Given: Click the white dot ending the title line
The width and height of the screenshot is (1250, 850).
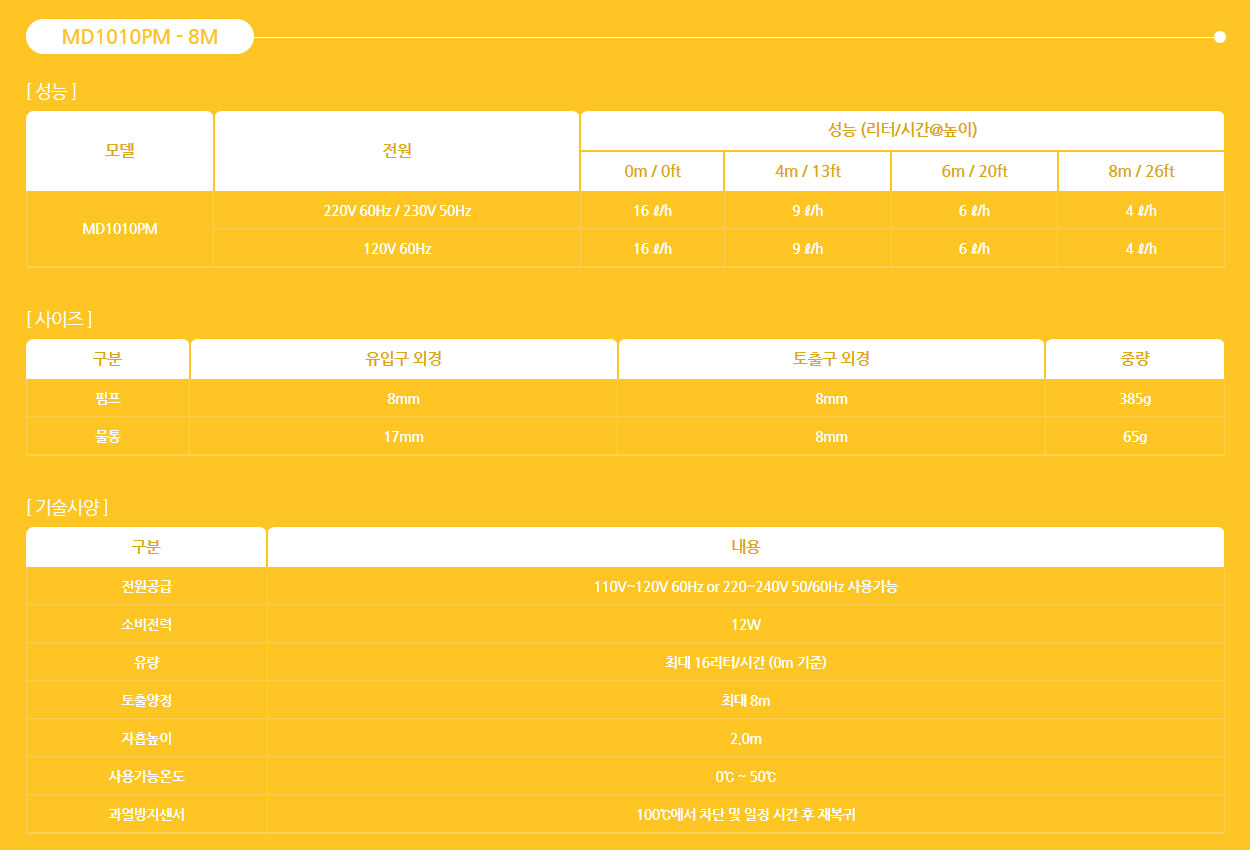Looking at the screenshot, I should coord(1219,37).
